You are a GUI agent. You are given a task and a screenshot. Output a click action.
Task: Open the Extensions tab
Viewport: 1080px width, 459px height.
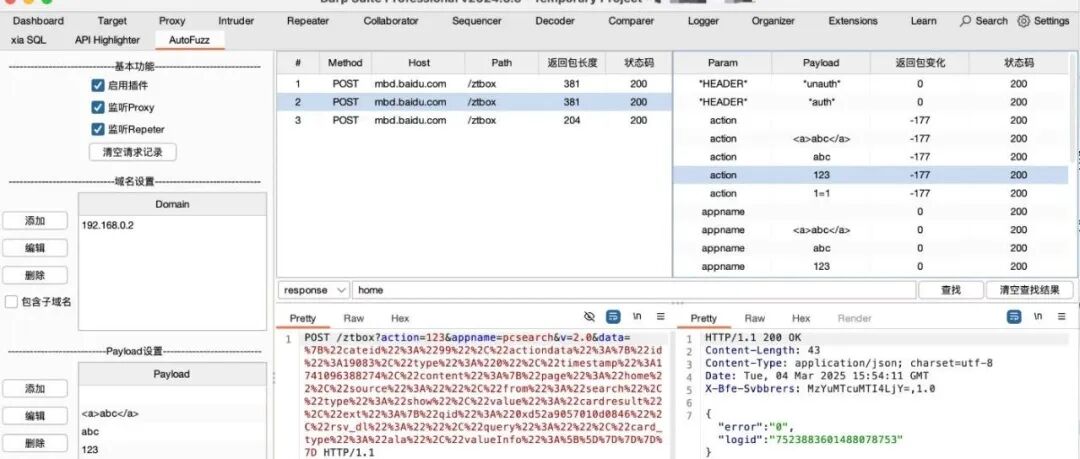pyautogui.click(x=853, y=21)
